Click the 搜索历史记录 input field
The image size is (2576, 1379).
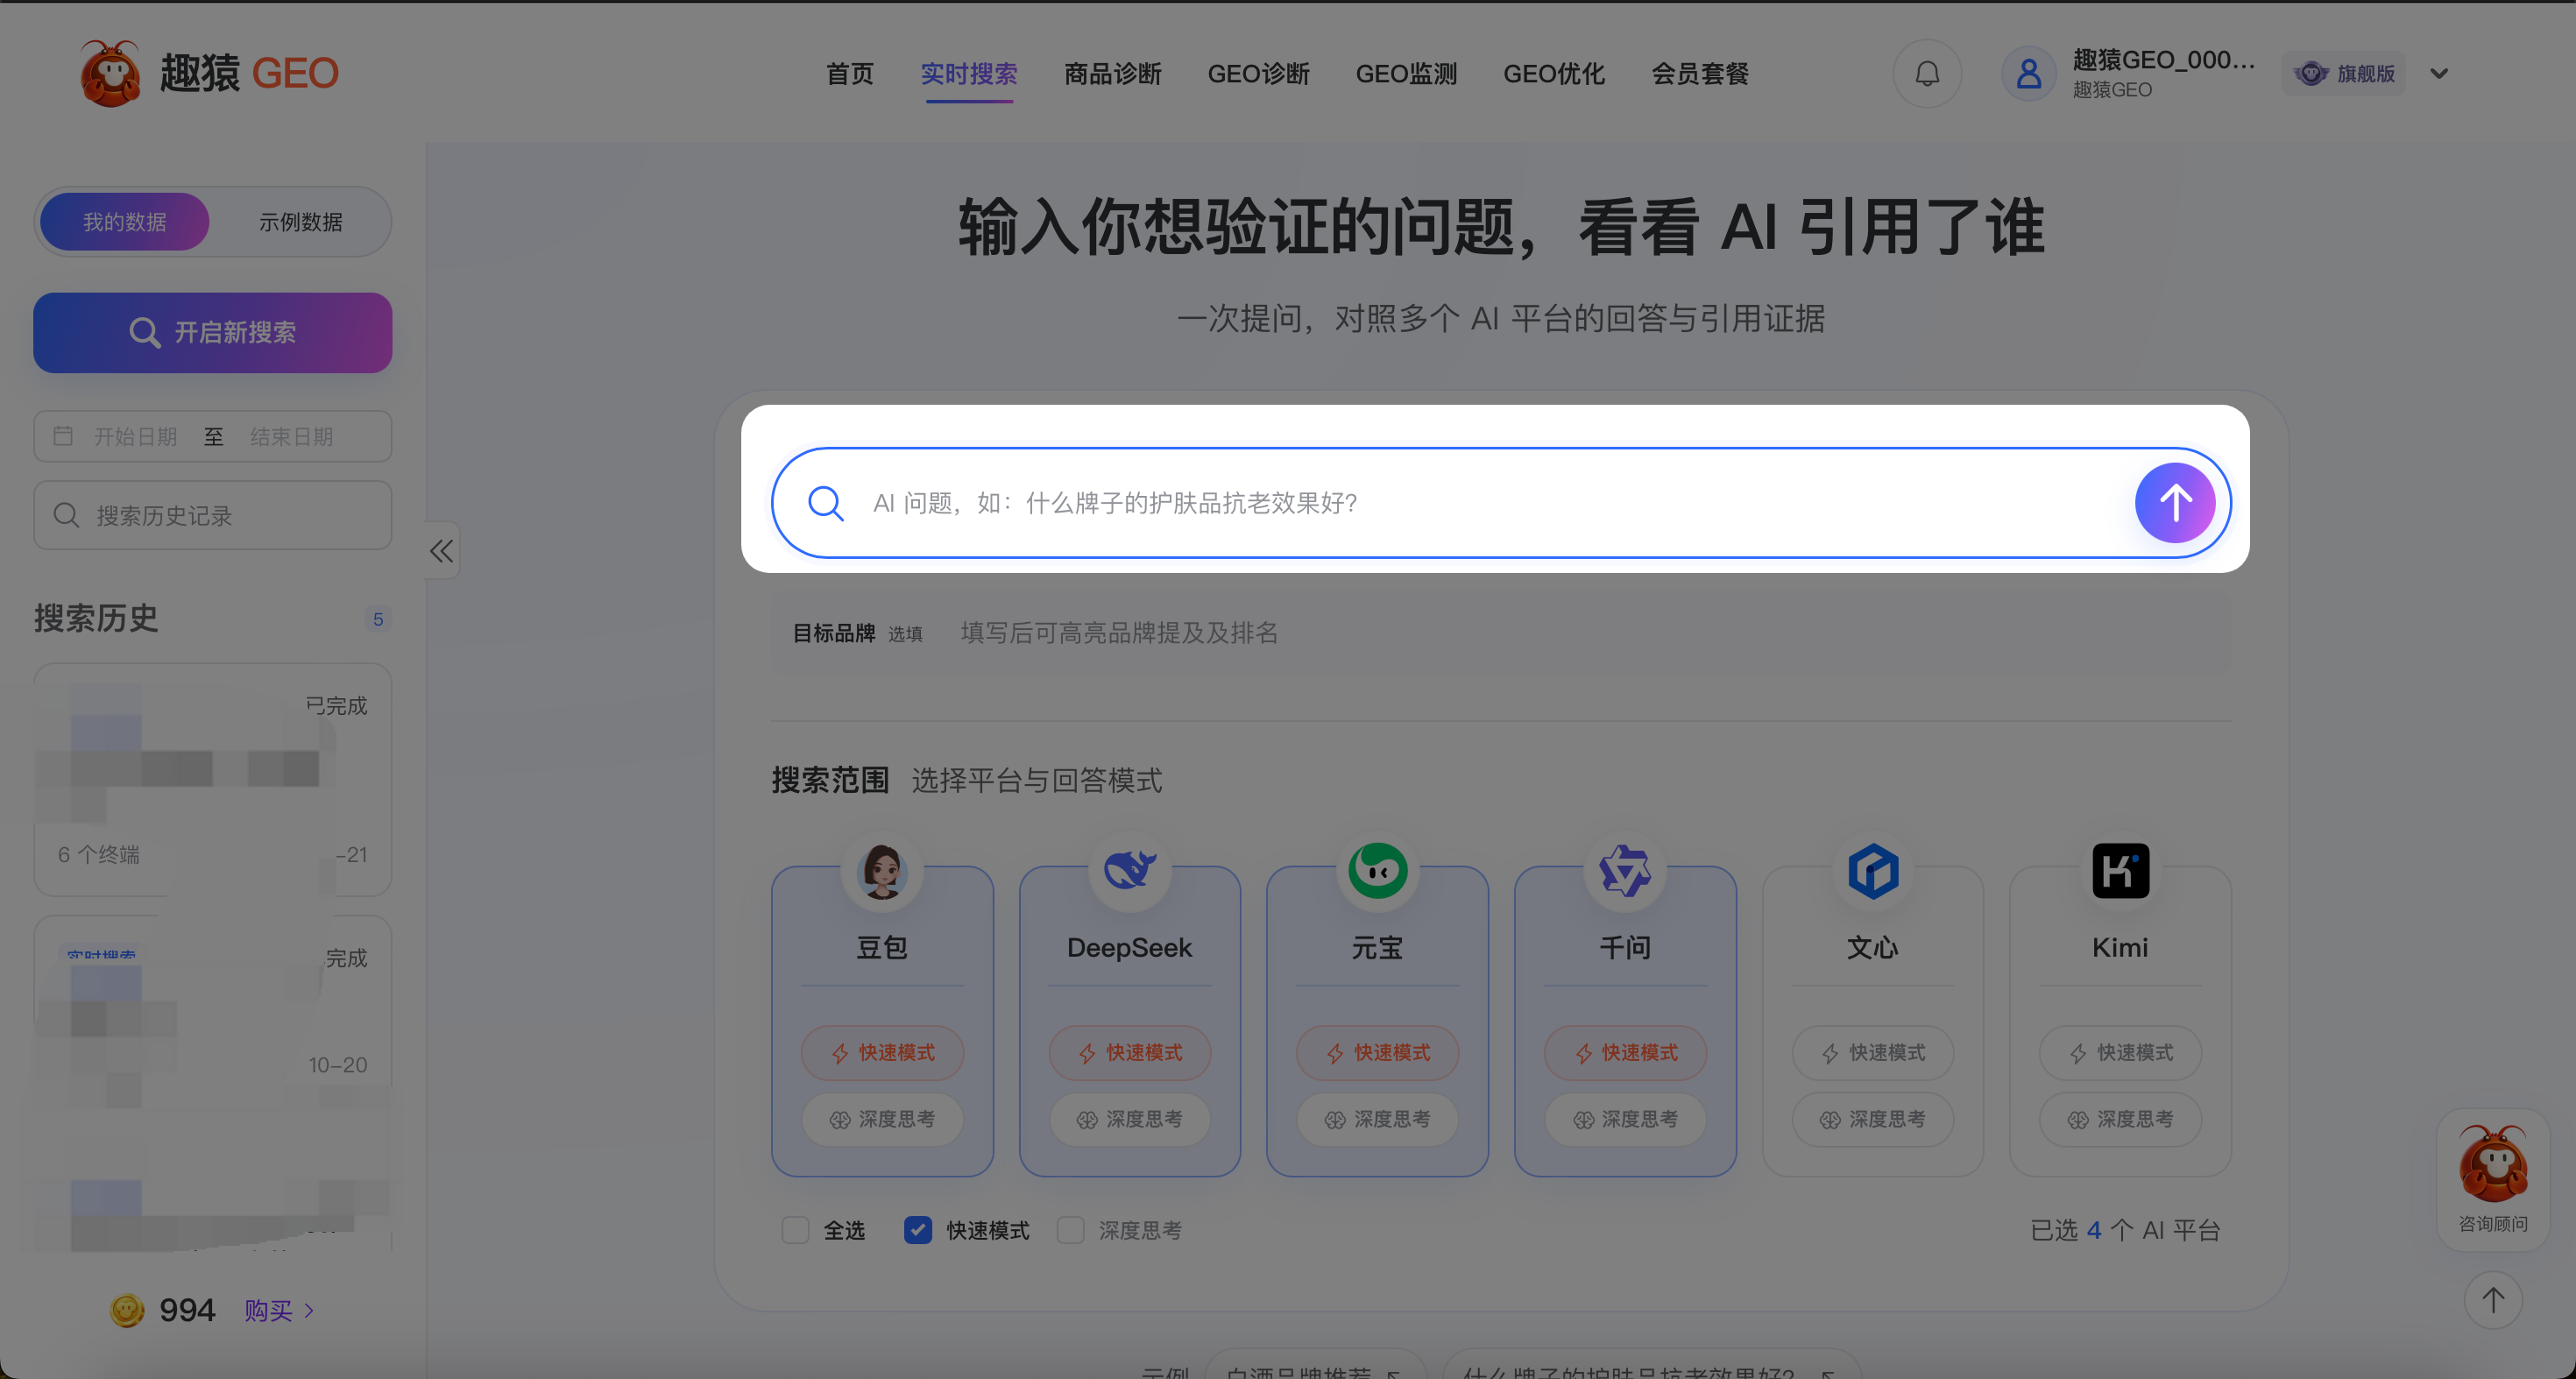tap(213, 515)
